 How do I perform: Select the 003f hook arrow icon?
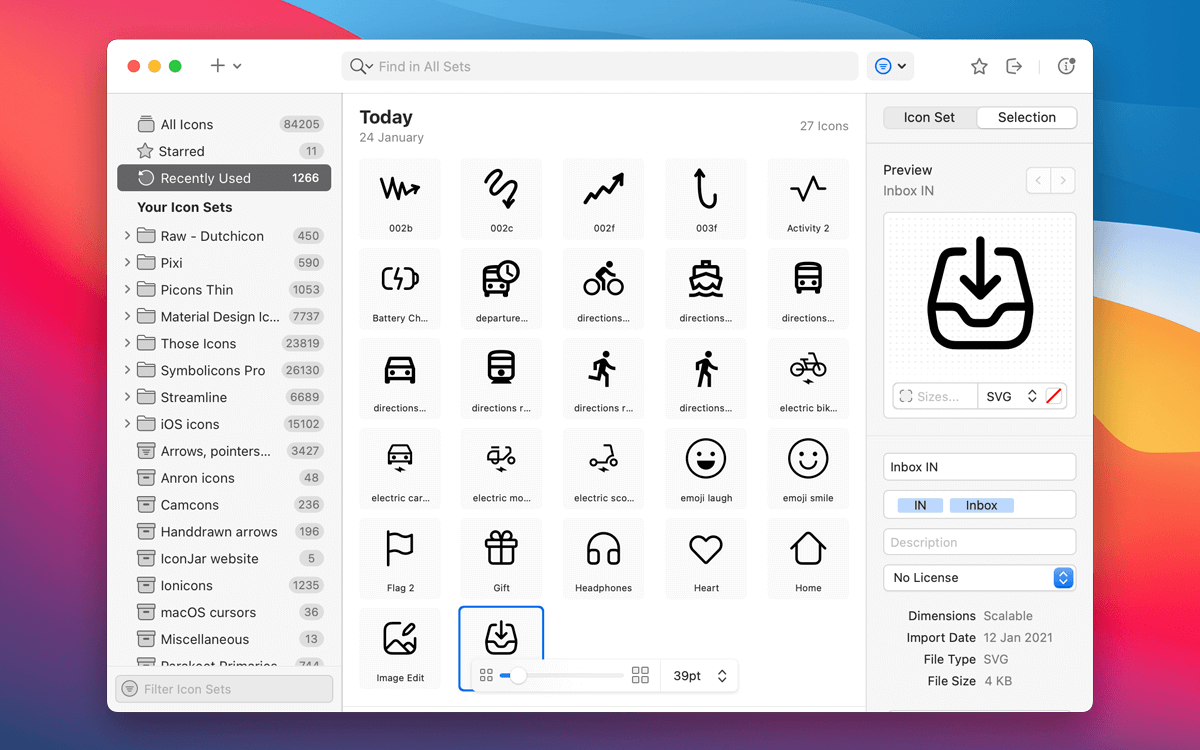pos(706,198)
